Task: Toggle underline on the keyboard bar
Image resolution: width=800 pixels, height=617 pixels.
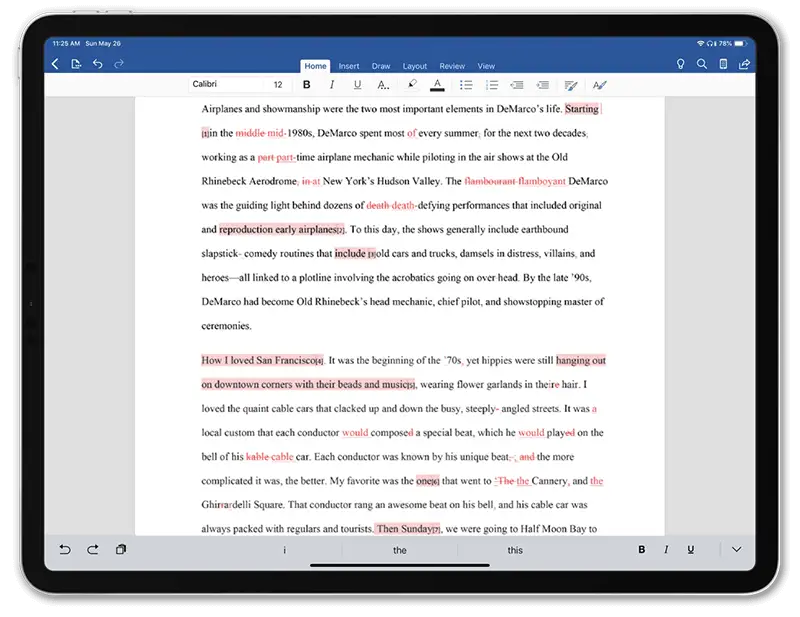Action: click(x=690, y=550)
